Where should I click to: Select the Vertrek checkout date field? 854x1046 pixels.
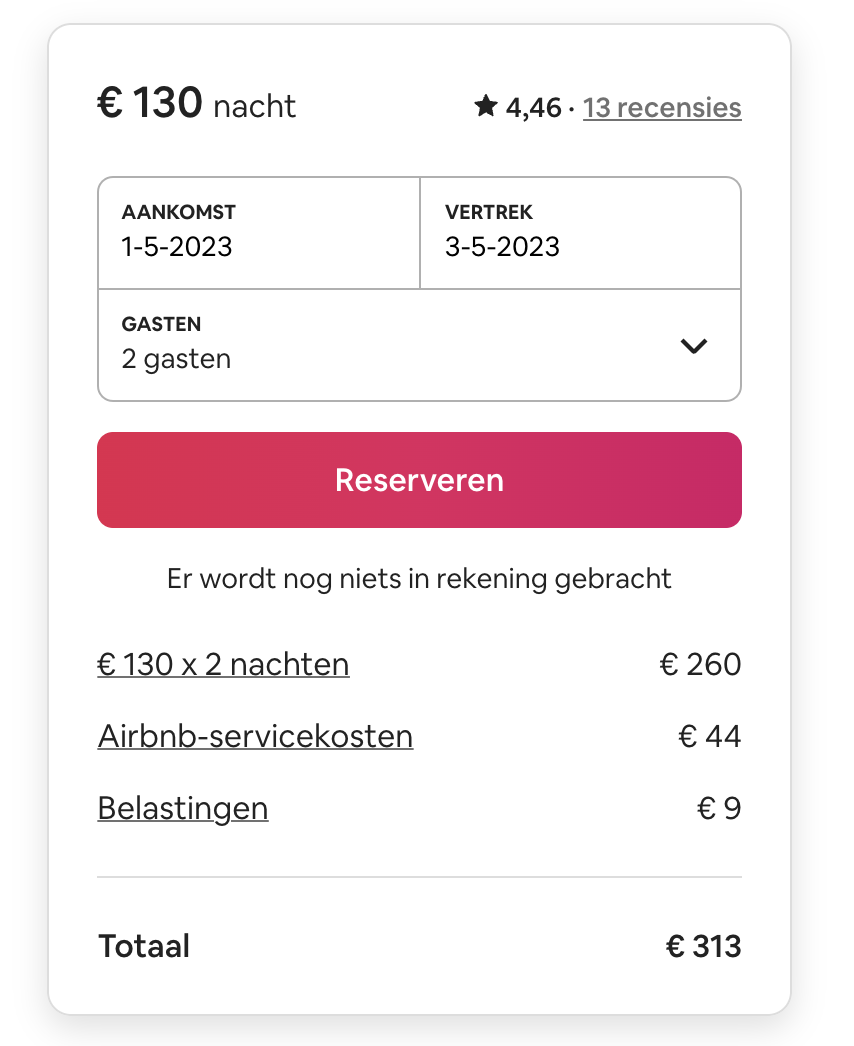(x=580, y=233)
